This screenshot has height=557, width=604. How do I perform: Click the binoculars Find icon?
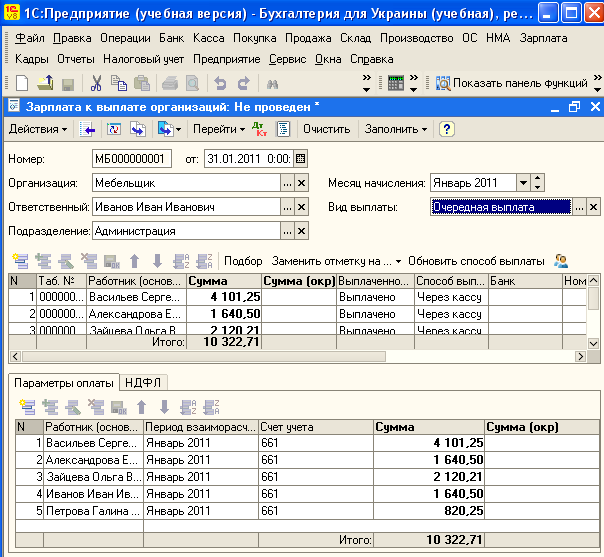click(272, 84)
